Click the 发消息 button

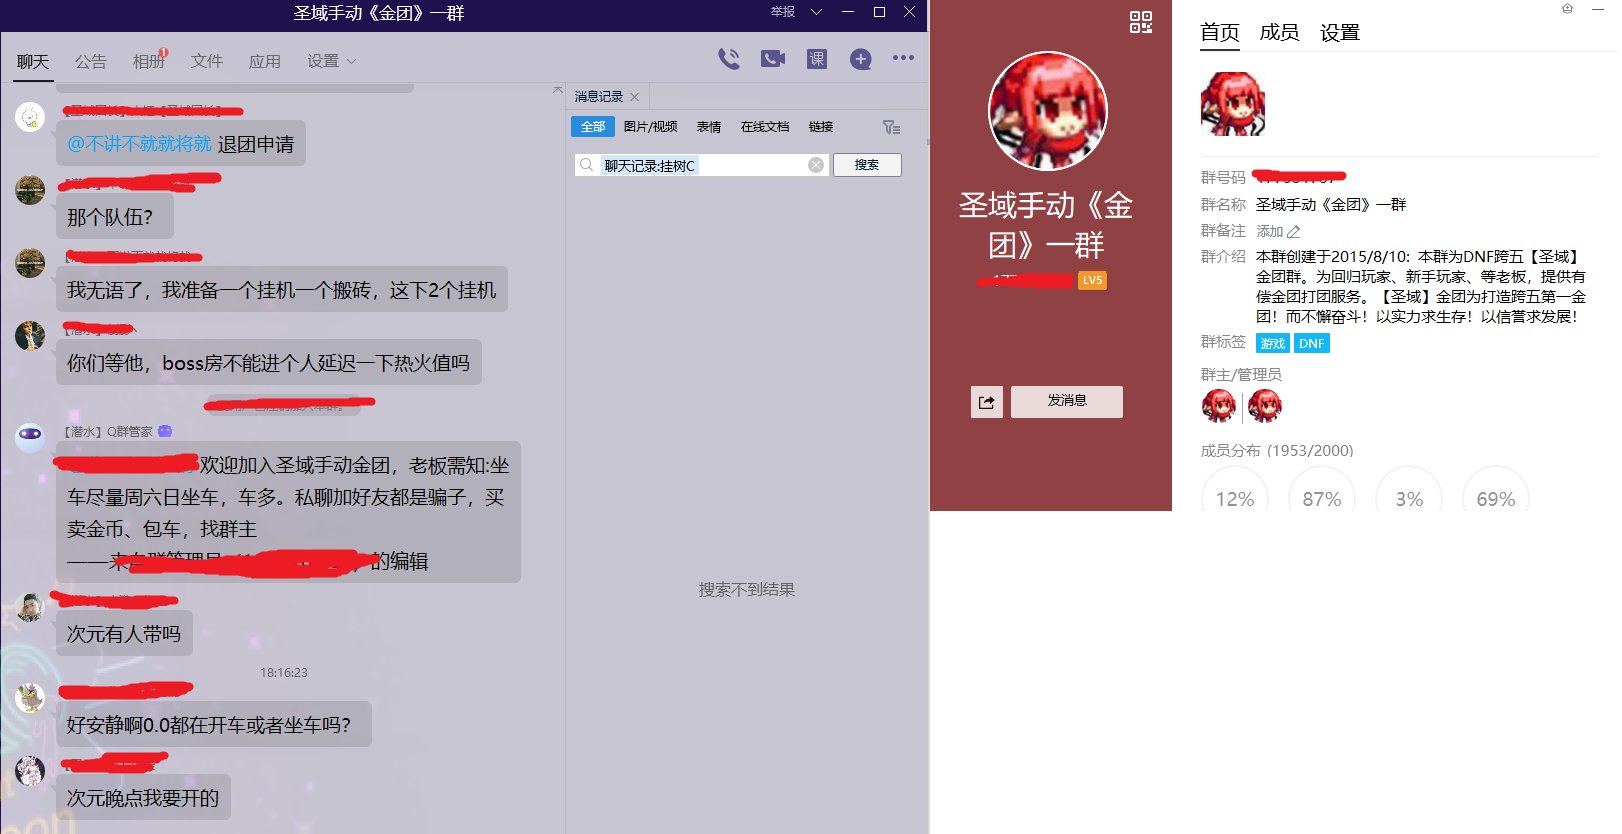[x=1067, y=401]
